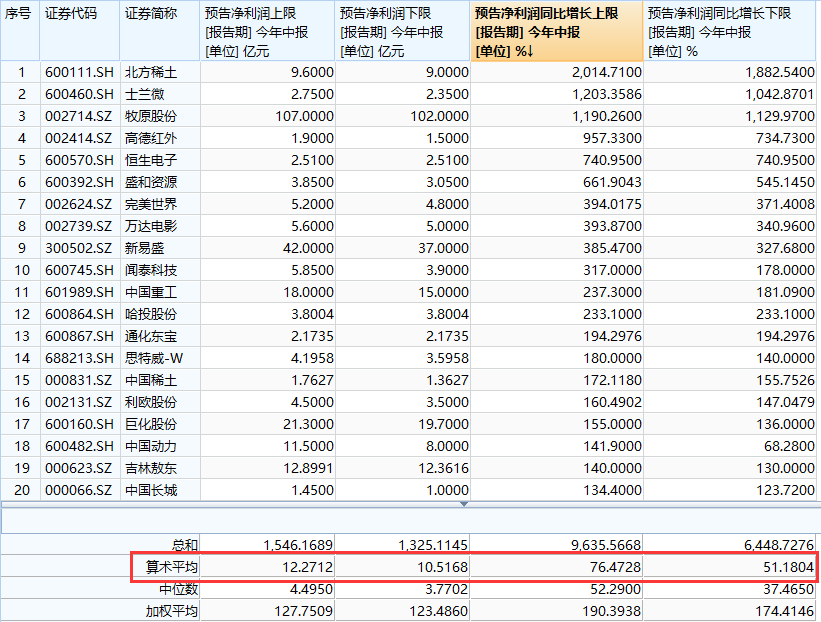
Task: Click the small splitter arrow below the table
Action: point(462,505)
